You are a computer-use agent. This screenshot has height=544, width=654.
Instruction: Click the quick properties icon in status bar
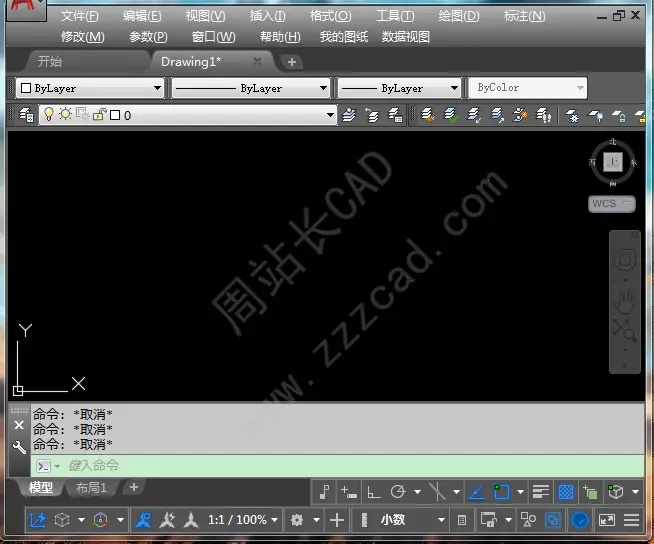click(462, 520)
